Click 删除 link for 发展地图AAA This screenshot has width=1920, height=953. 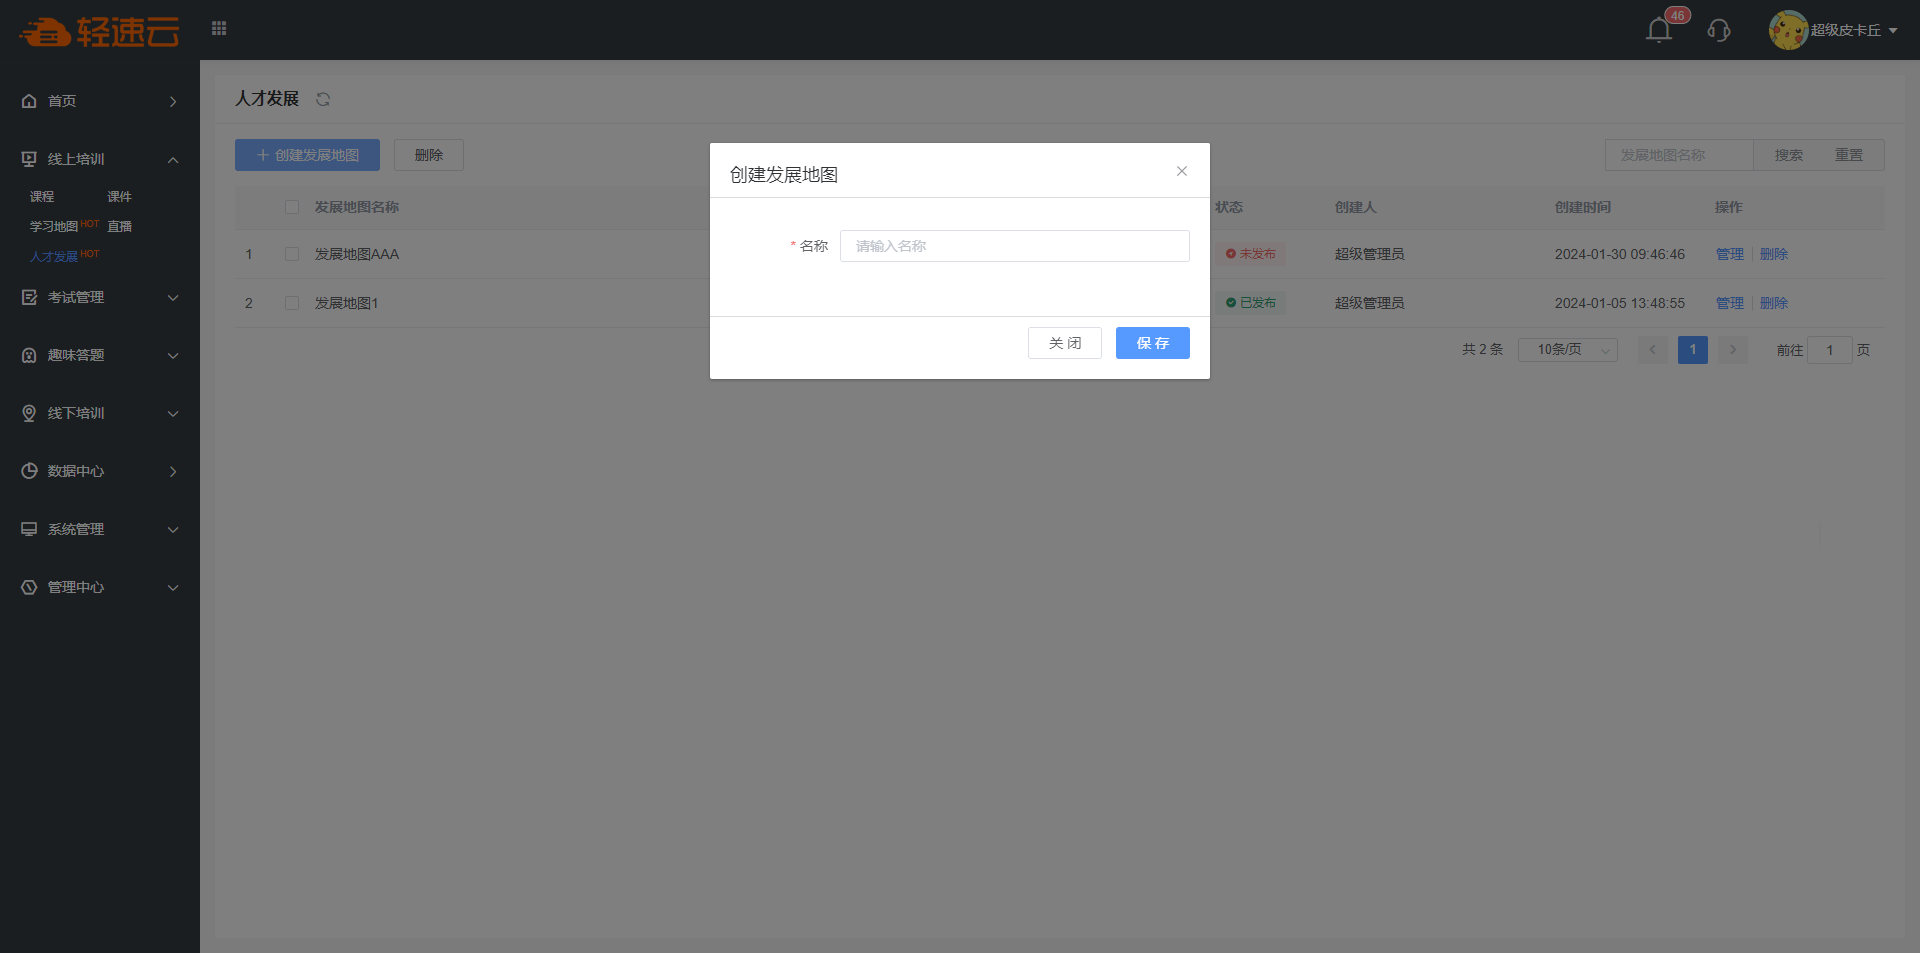(x=1774, y=254)
